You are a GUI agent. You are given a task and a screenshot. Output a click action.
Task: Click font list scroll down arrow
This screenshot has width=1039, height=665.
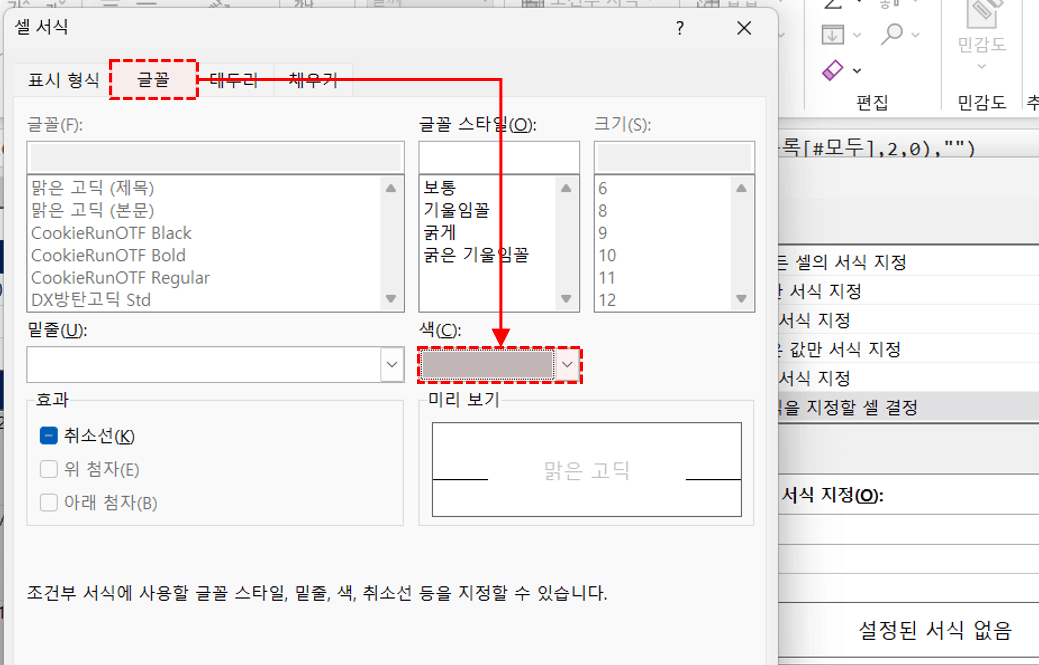[x=391, y=299]
